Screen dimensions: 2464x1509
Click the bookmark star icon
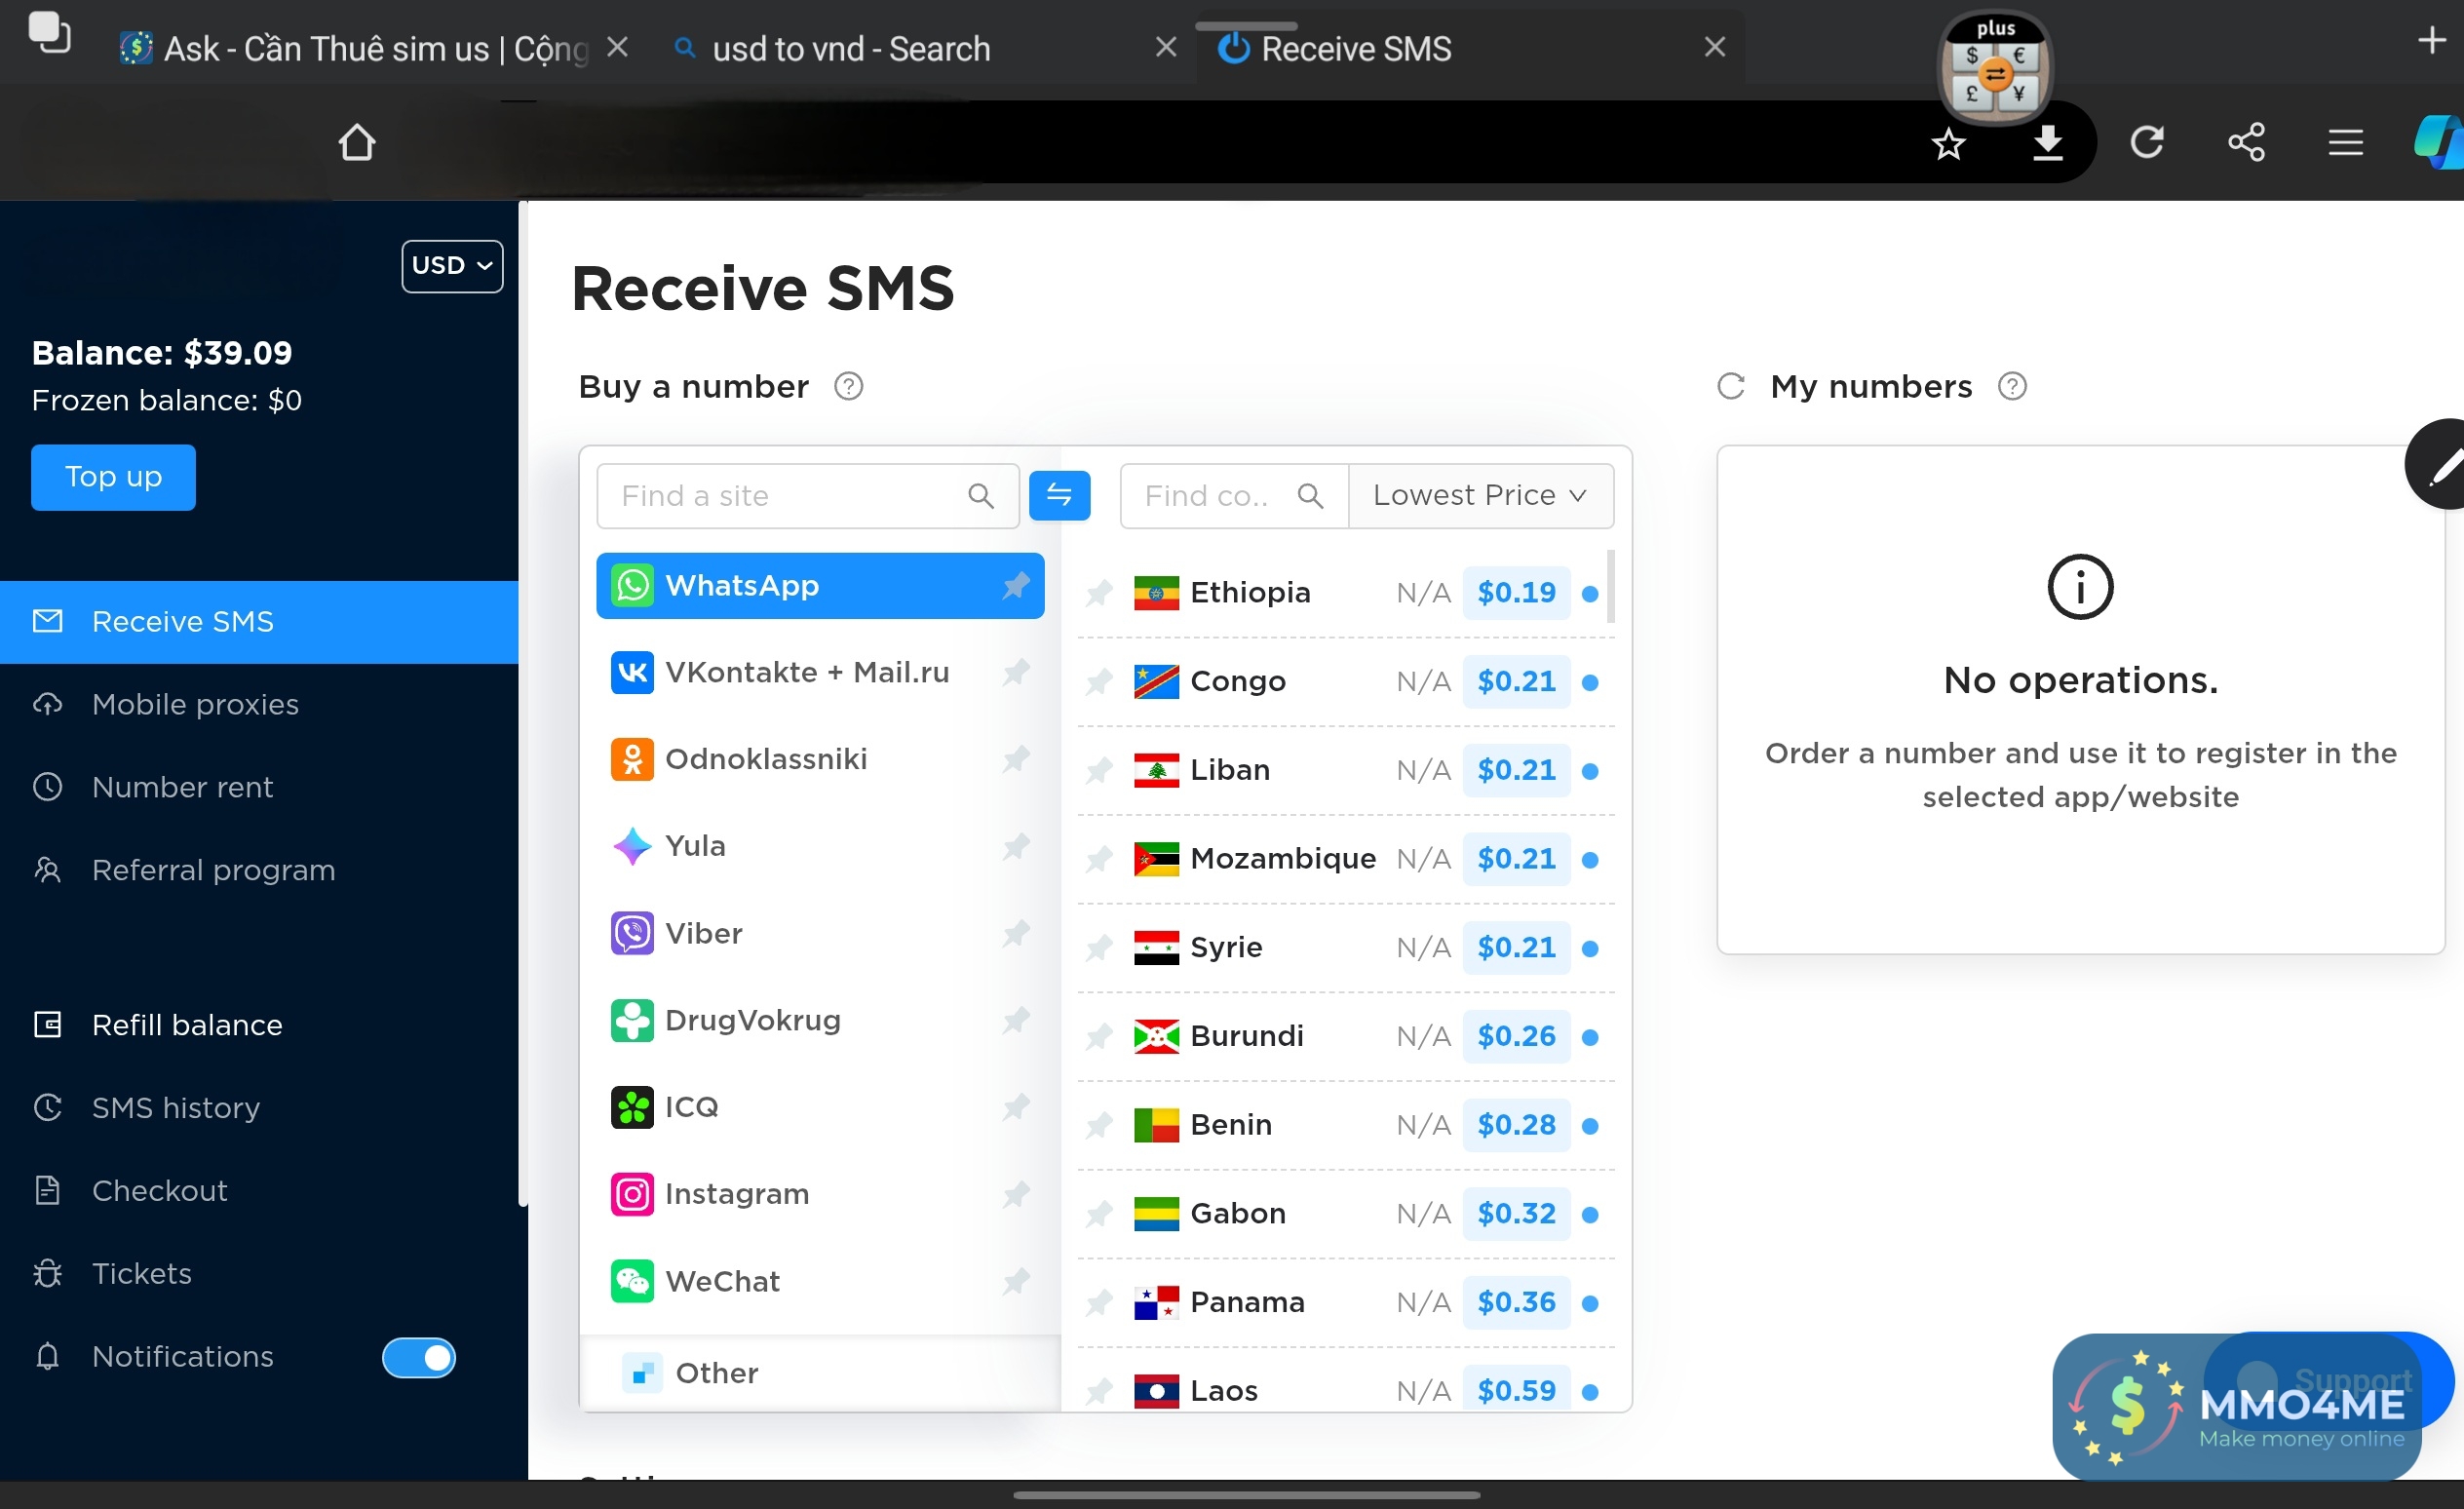click(1948, 143)
